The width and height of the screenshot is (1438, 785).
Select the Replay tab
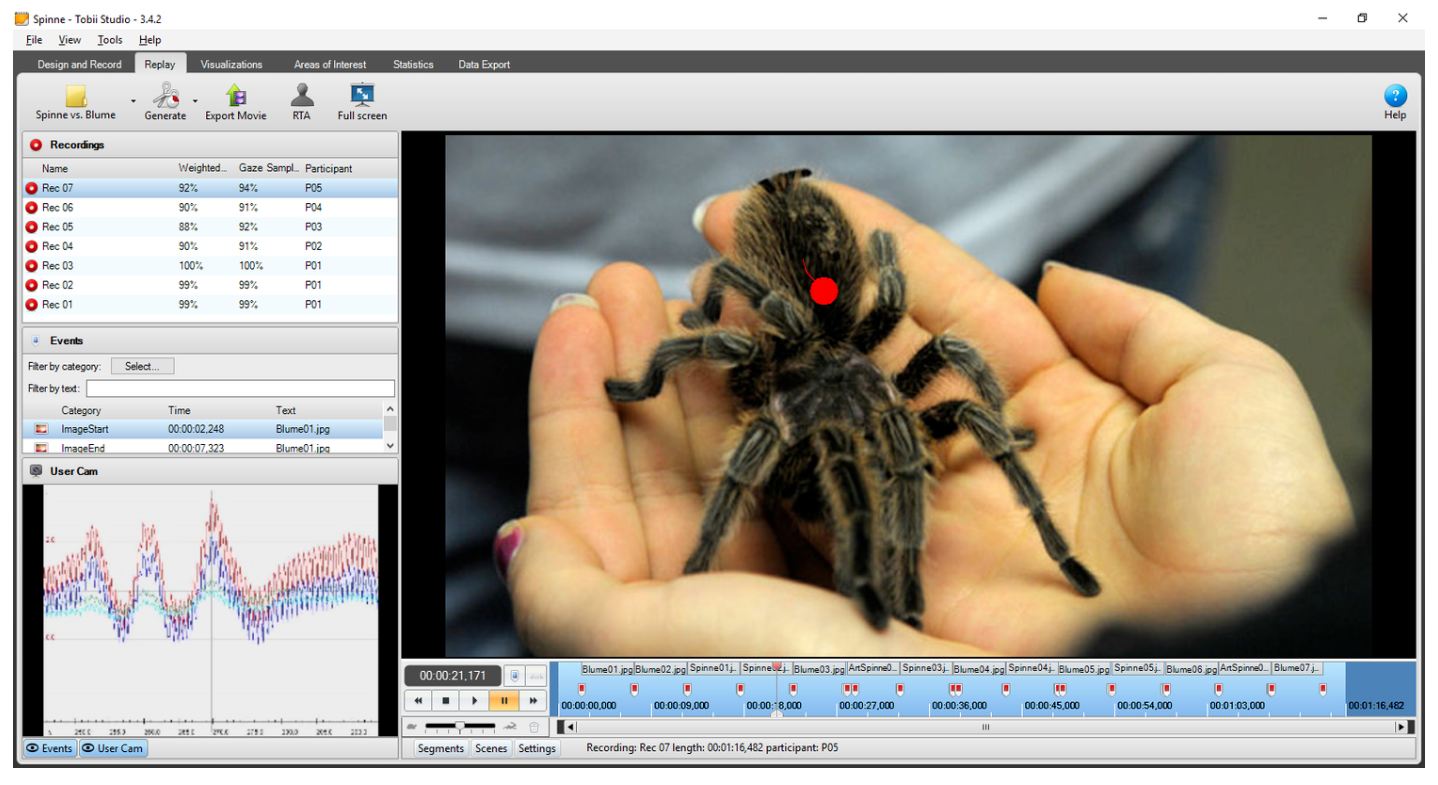click(x=160, y=64)
